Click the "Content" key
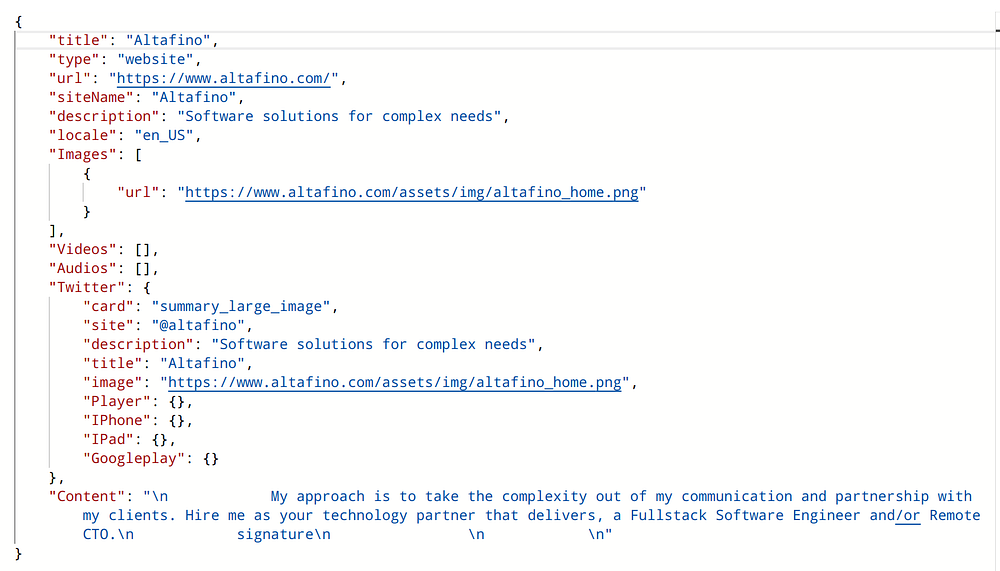1000x571 pixels. click(x=87, y=496)
